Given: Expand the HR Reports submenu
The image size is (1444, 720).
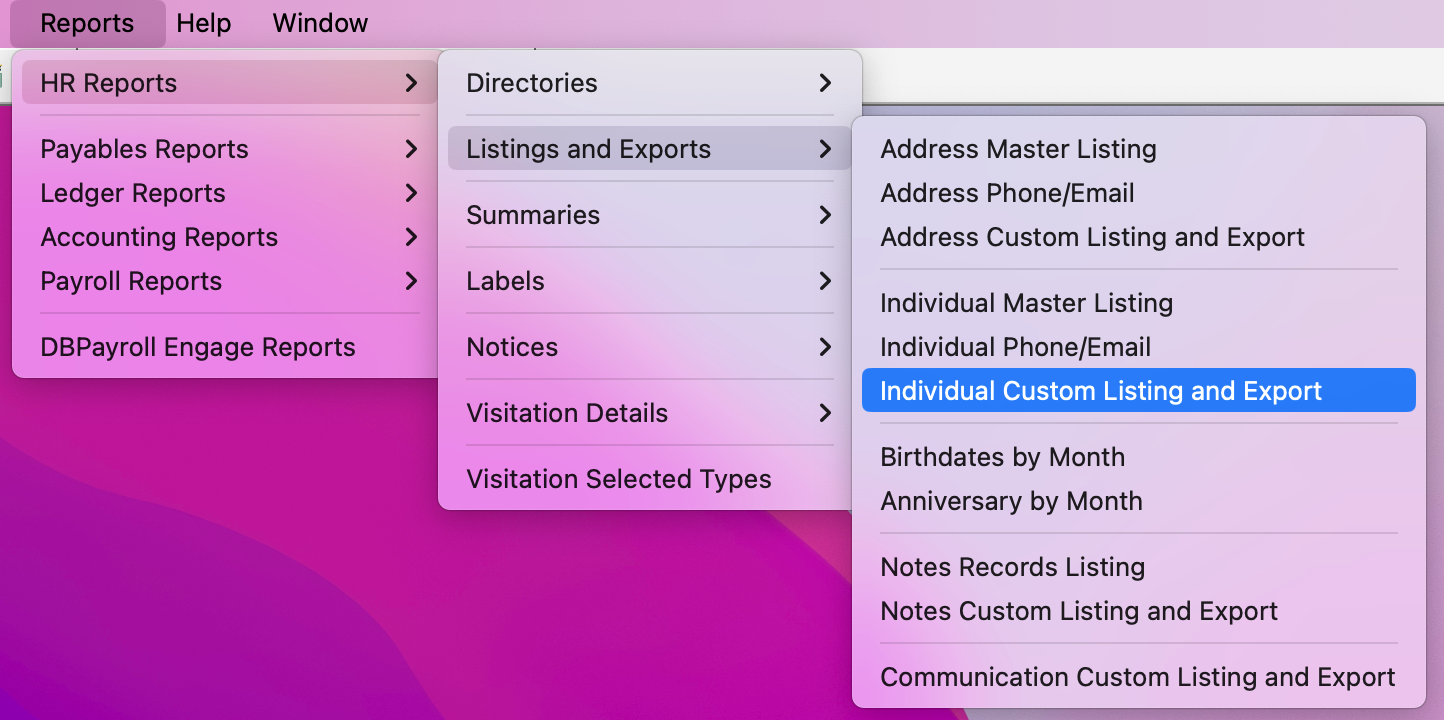Looking at the screenshot, I should coord(228,83).
